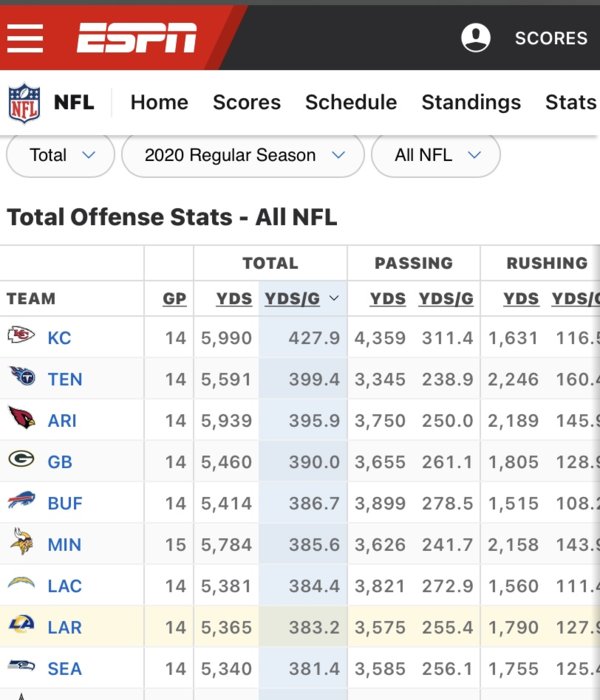This screenshot has width=600, height=700.
Task: Click the Buffalo Bills logo
Action: 21,502
